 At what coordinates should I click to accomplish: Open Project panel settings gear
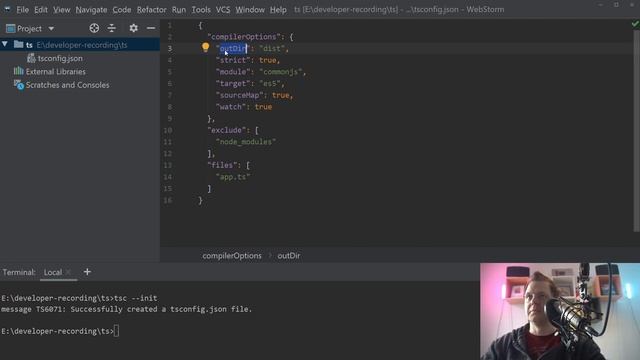pos(133,28)
